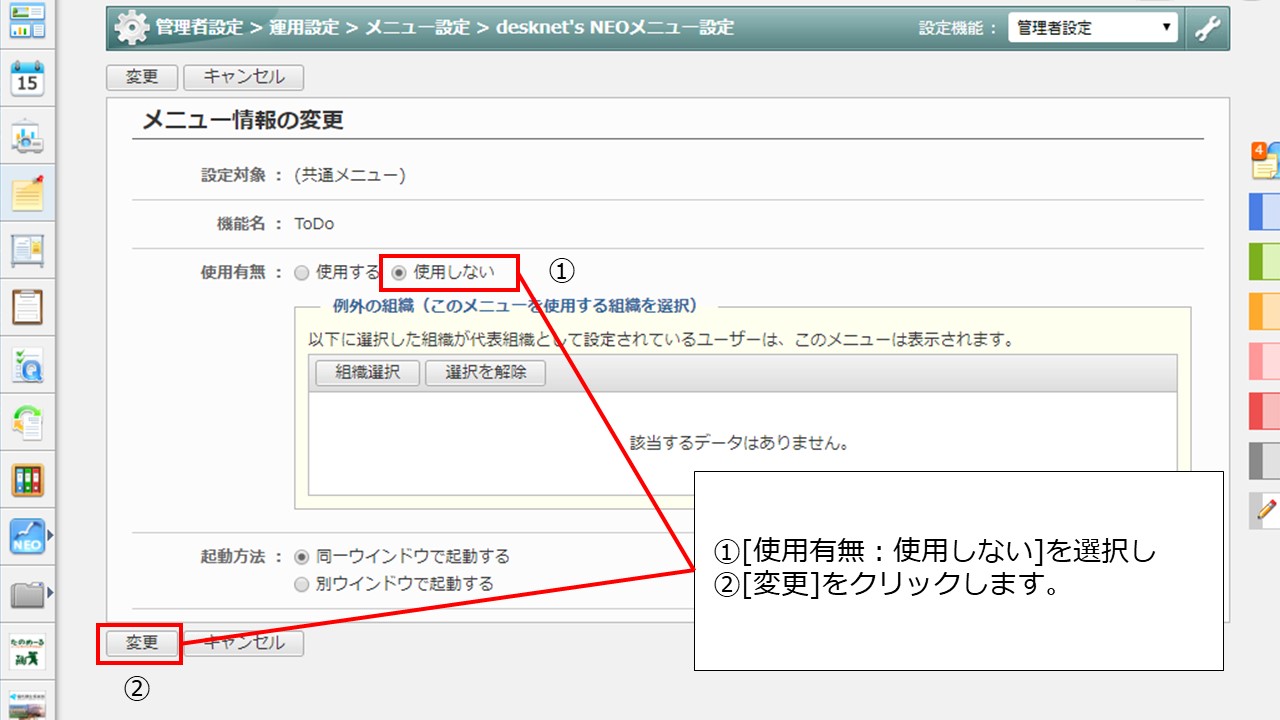This screenshot has width=1280, height=720.
Task: Open the green arrow documents icon
Action: pyautogui.click(x=27, y=423)
